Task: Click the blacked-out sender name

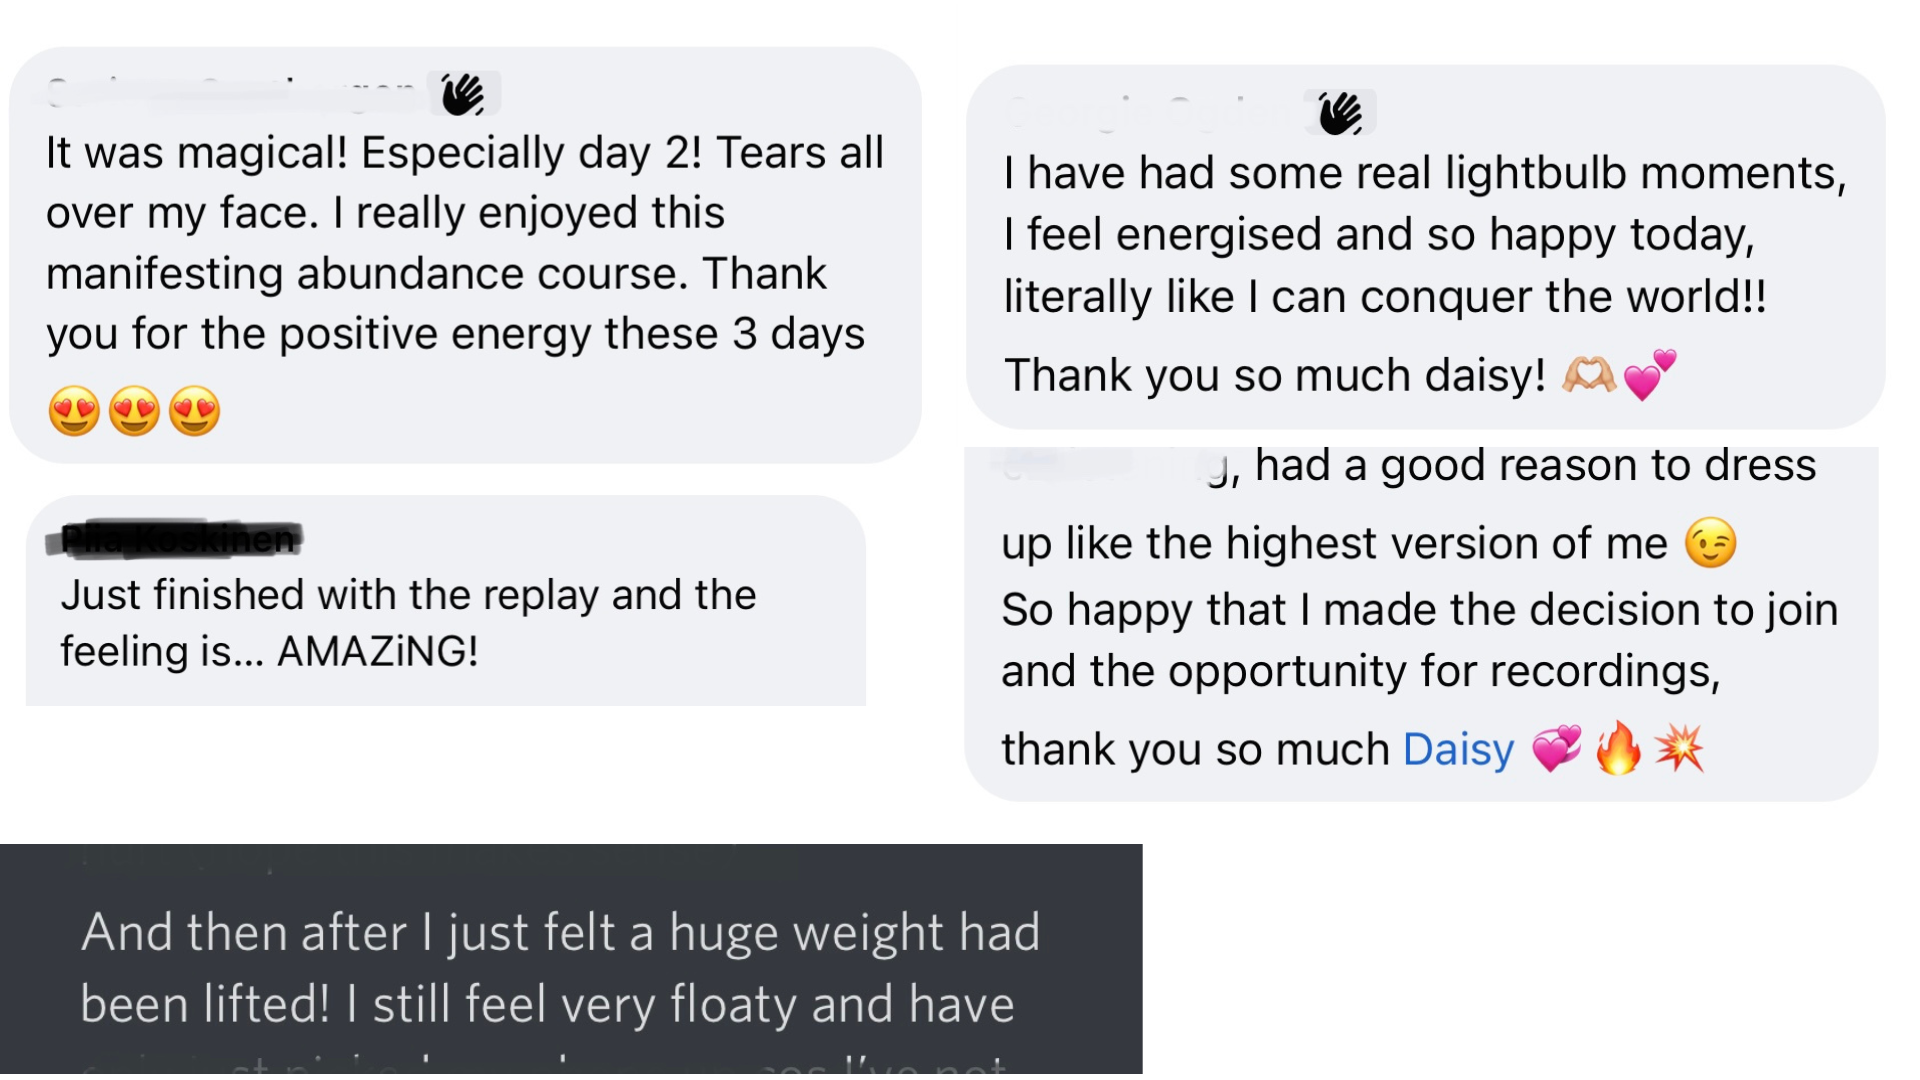Action: [174, 539]
